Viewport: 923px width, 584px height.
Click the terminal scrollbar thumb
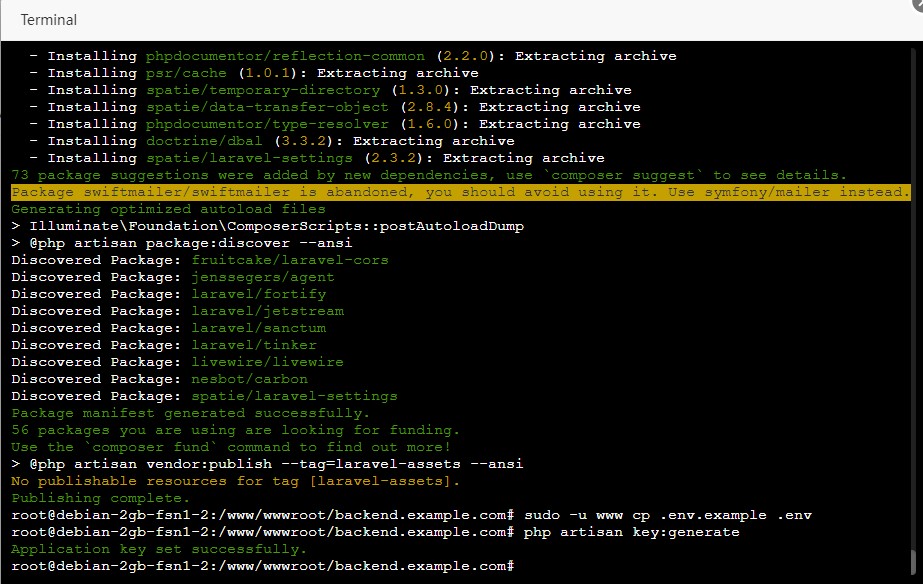pos(914,562)
